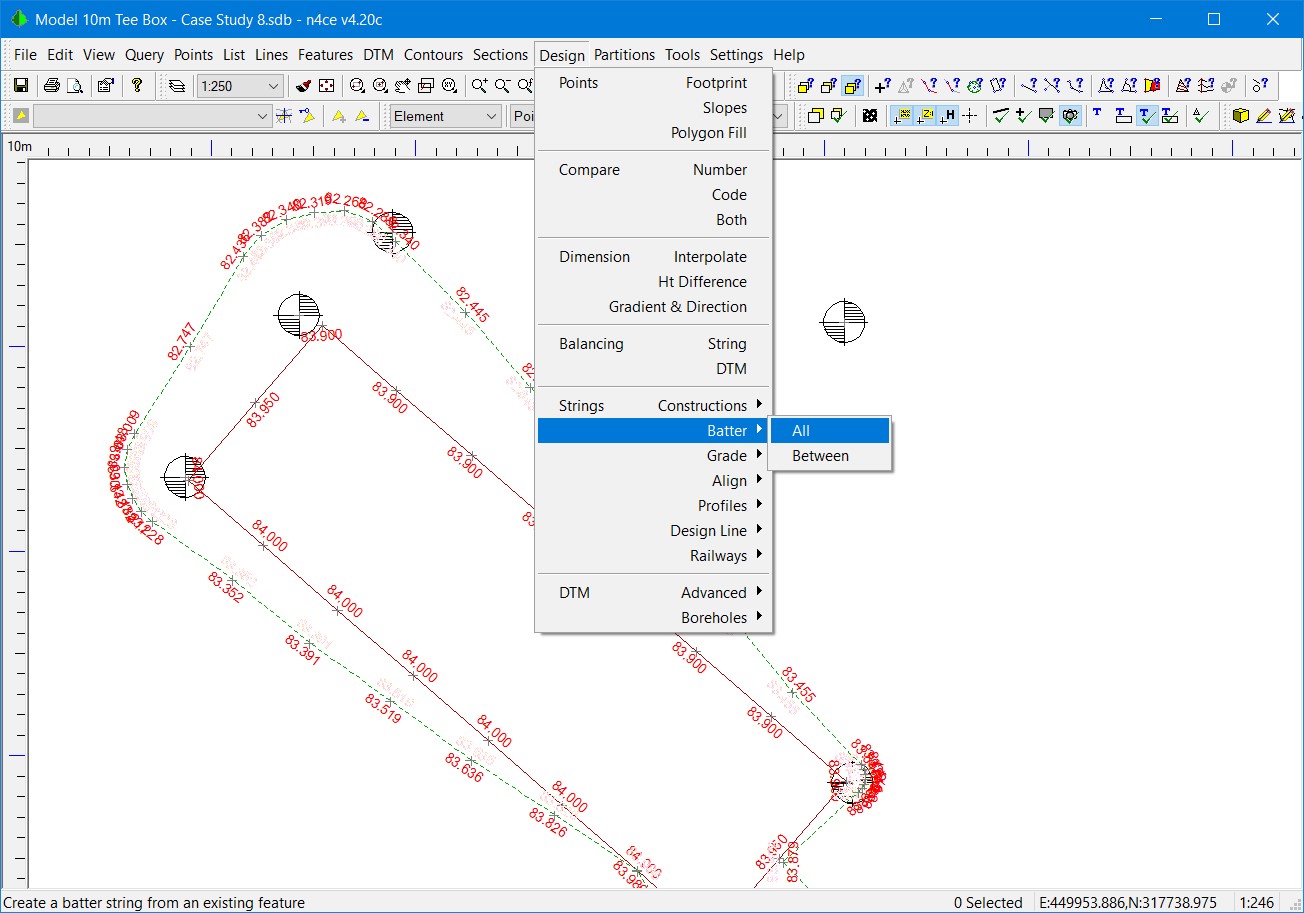
Task: Click the pan hand icon
Action: 403,86
